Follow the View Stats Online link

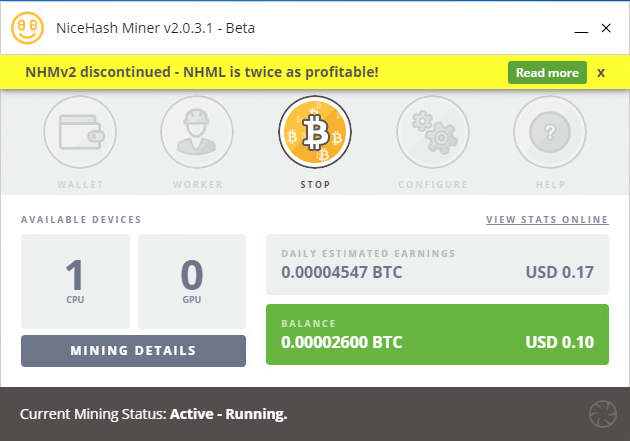[547, 220]
